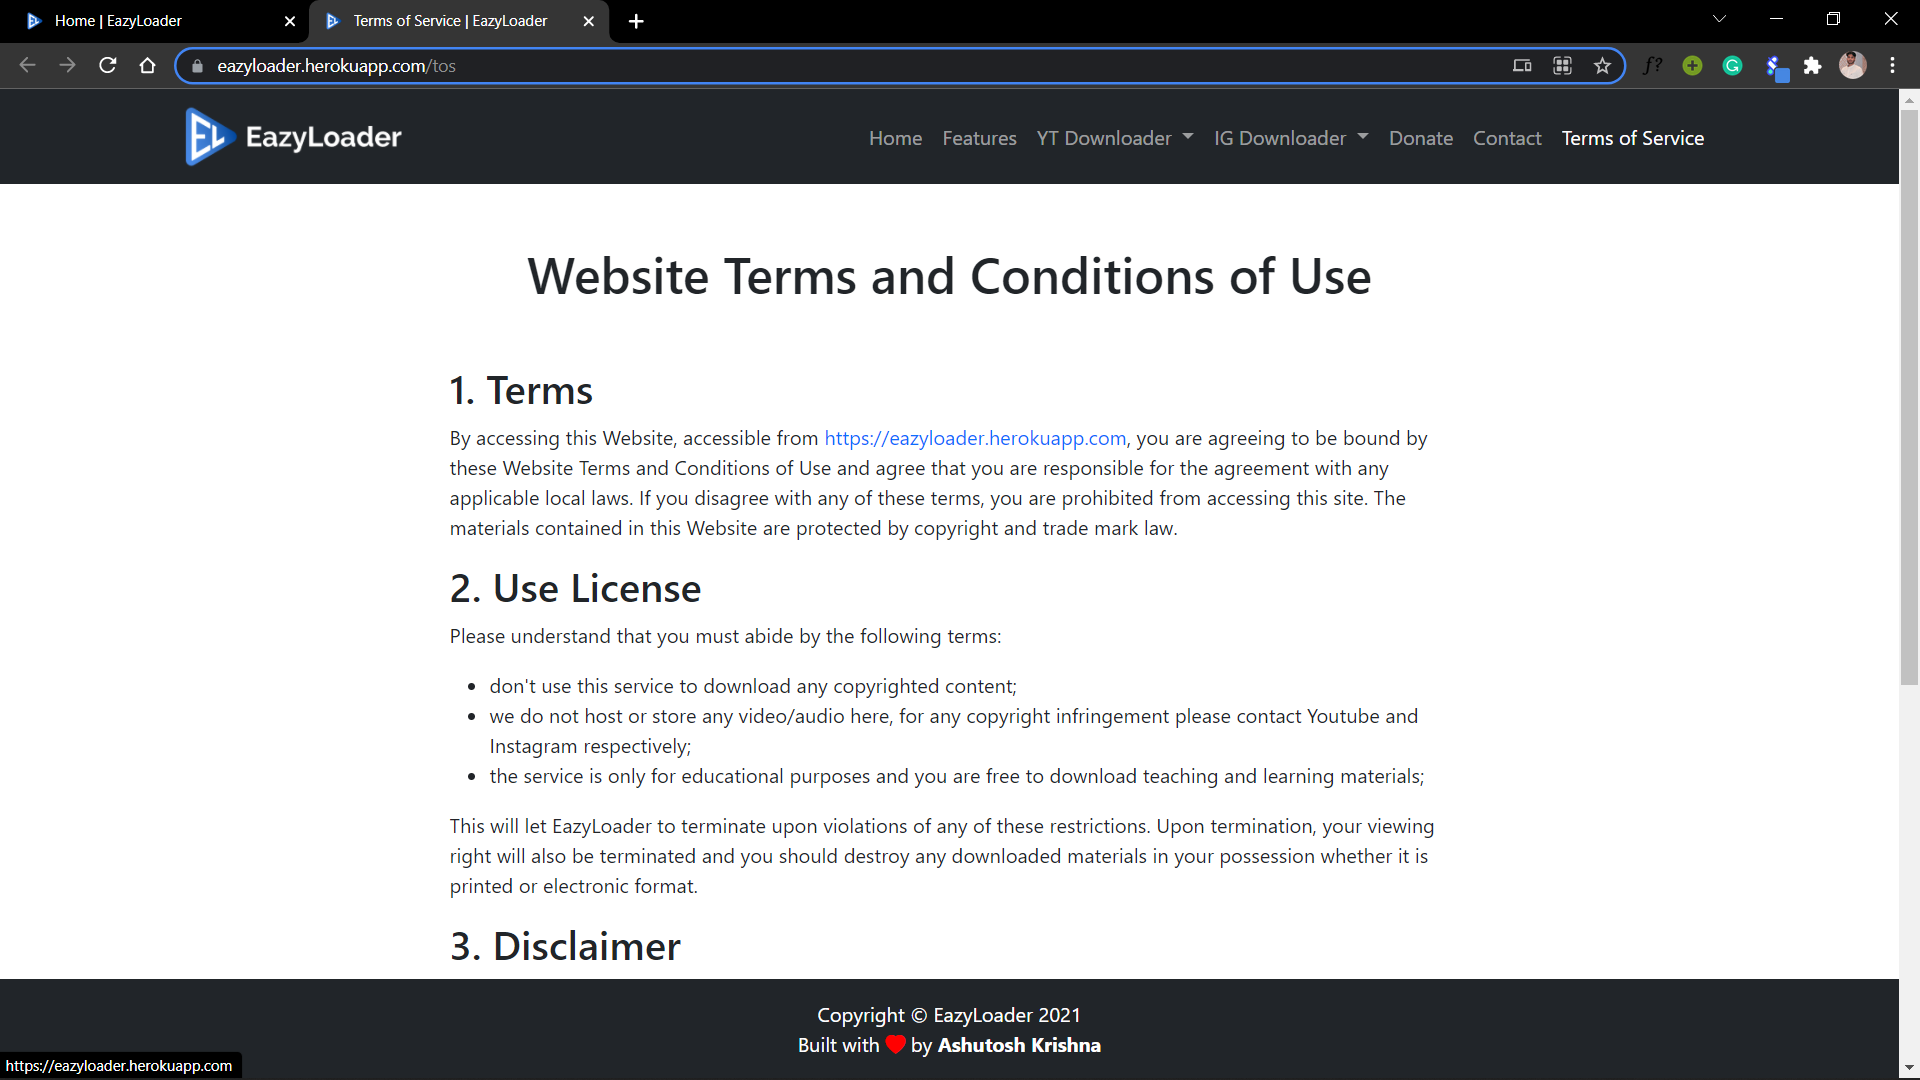Open the send-to-devices icon

click(1522, 65)
